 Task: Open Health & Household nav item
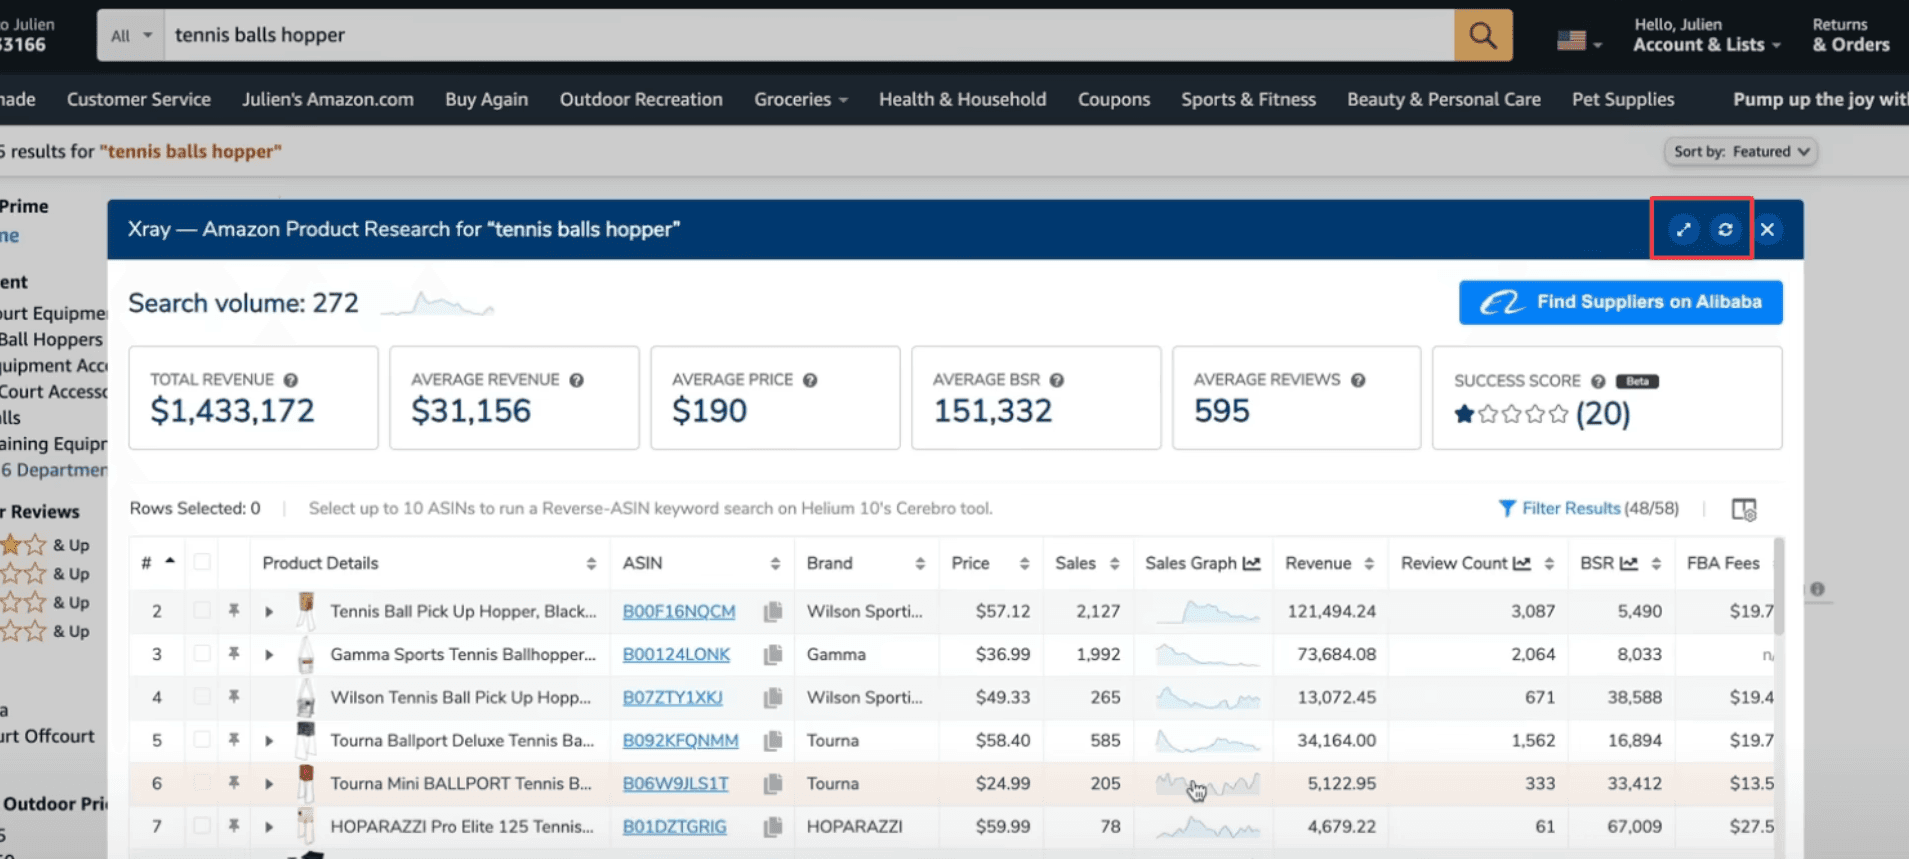tap(962, 99)
